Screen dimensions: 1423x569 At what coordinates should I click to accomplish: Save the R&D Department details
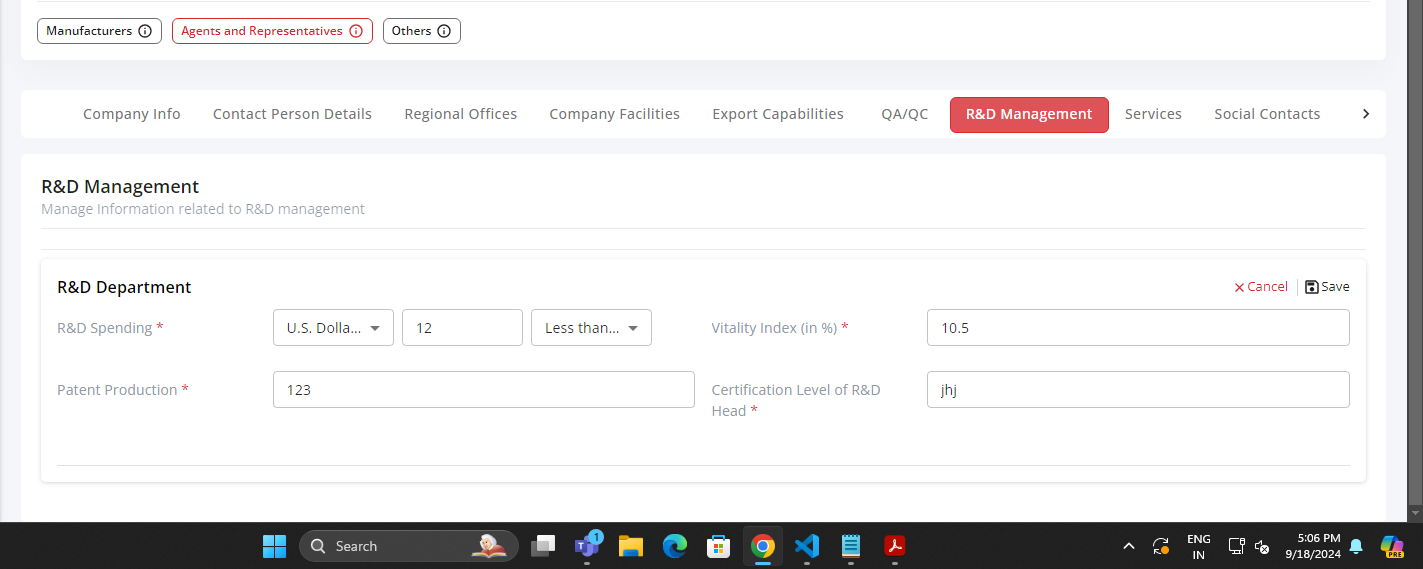coord(1327,287)
